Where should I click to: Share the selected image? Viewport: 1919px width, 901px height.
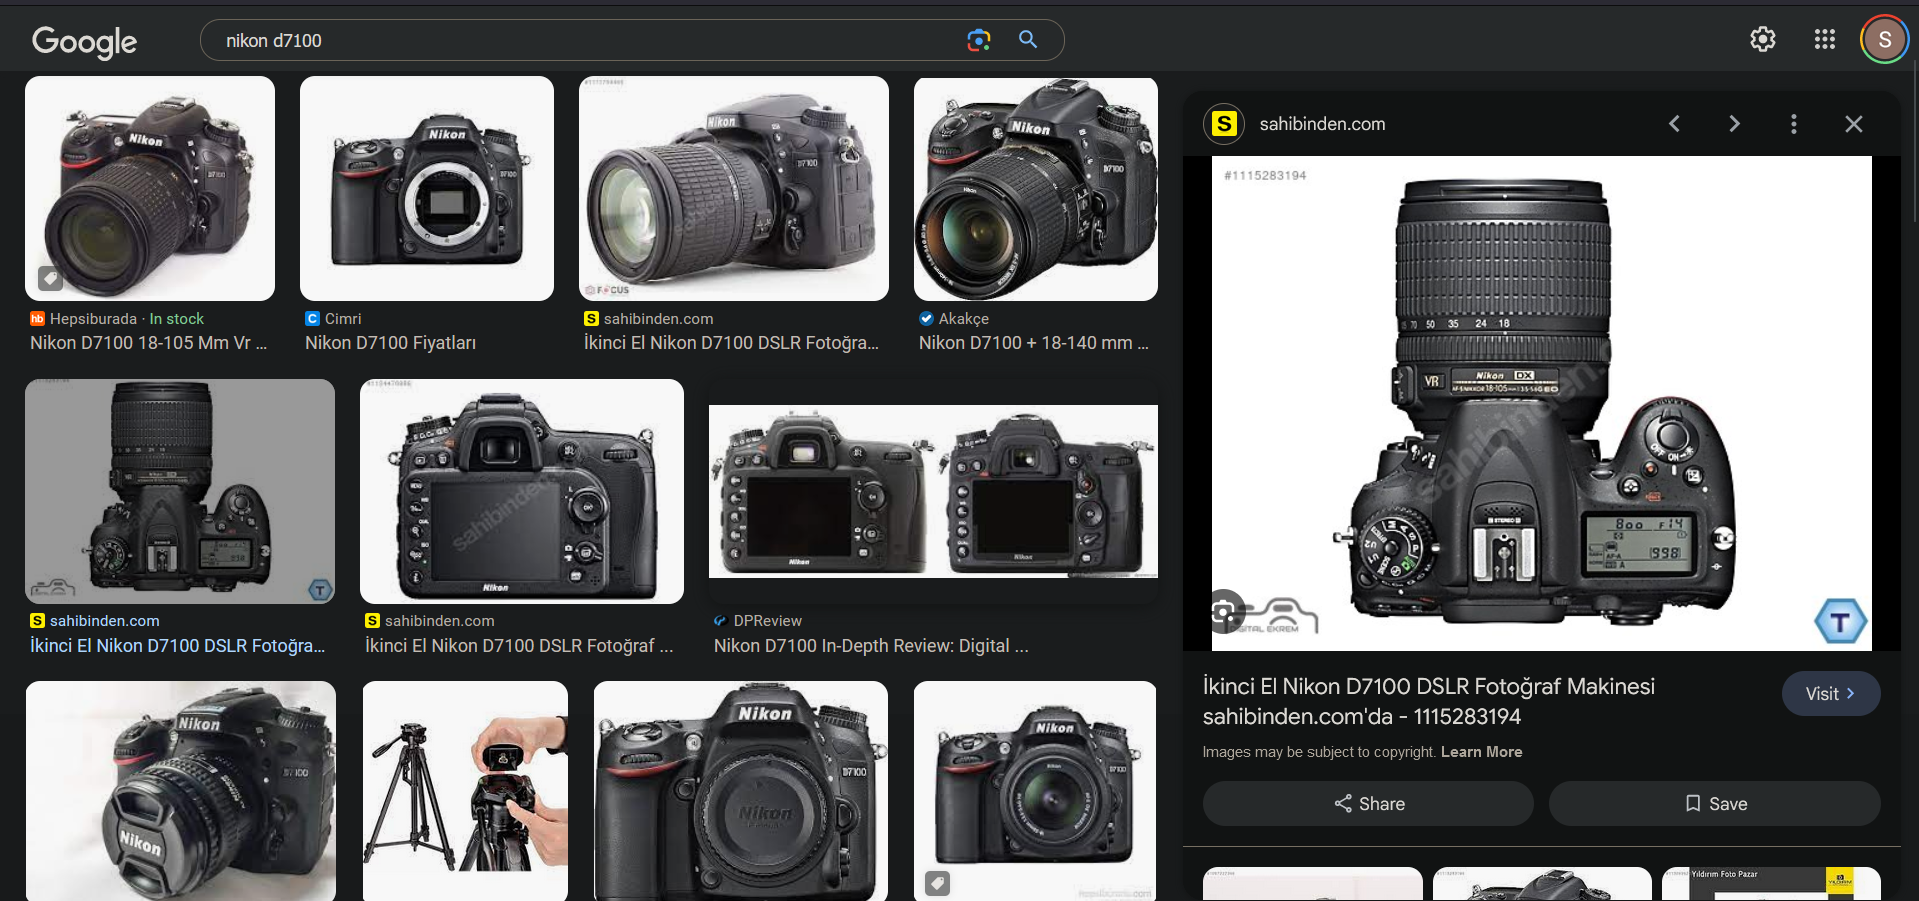[1367, 804]
